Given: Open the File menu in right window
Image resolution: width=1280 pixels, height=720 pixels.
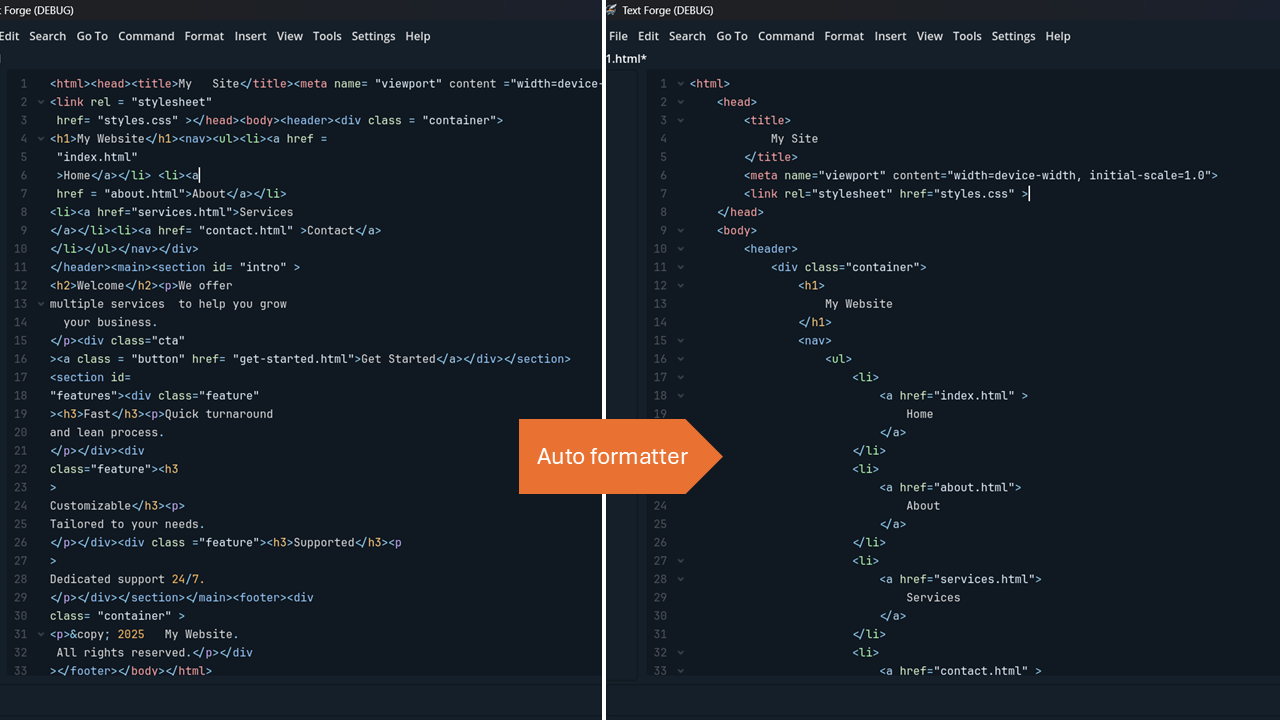Looking at the screenshot, I should tap(618, 36).
